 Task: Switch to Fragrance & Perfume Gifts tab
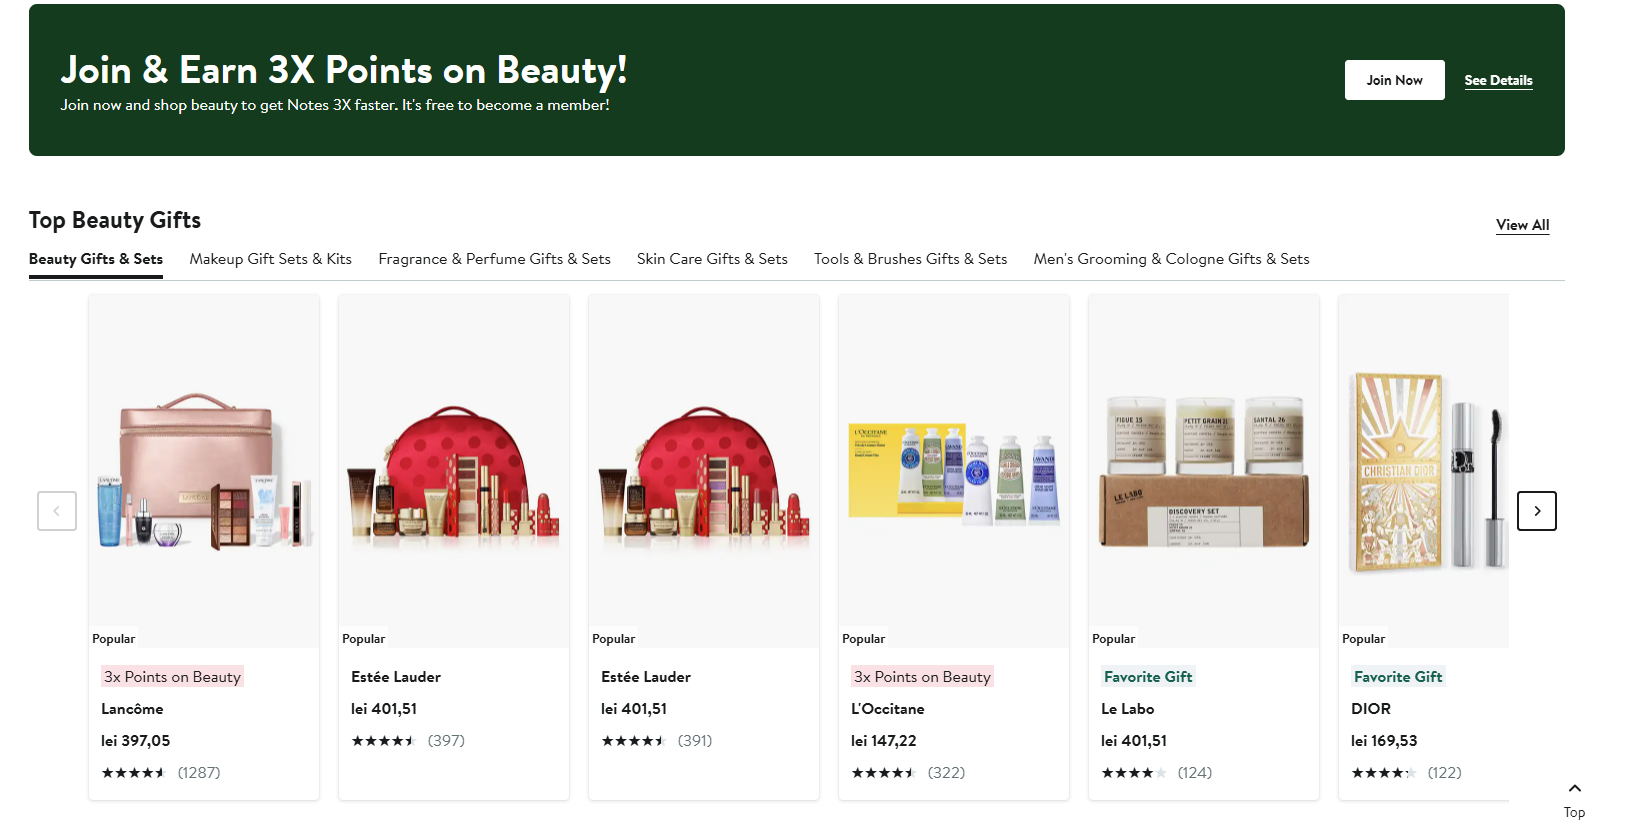pos(494,259)
